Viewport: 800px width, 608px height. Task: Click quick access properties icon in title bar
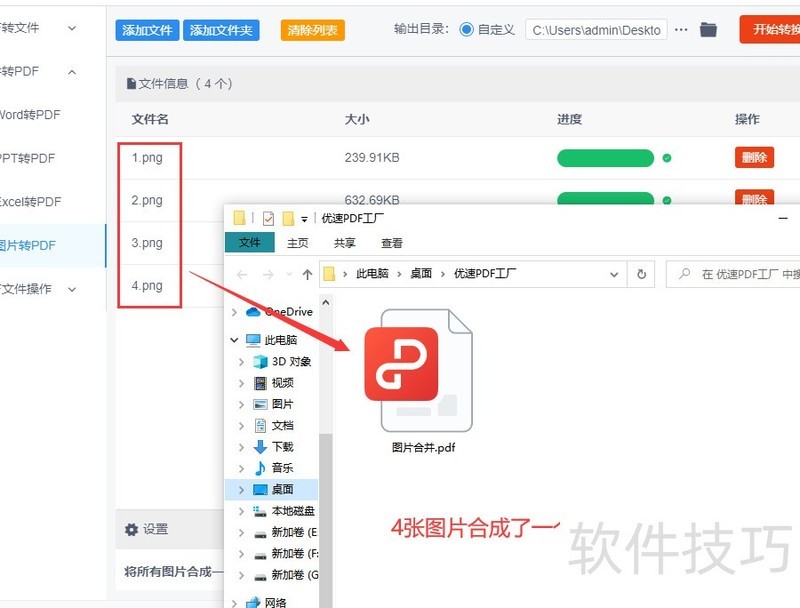[x=268, y=218]
